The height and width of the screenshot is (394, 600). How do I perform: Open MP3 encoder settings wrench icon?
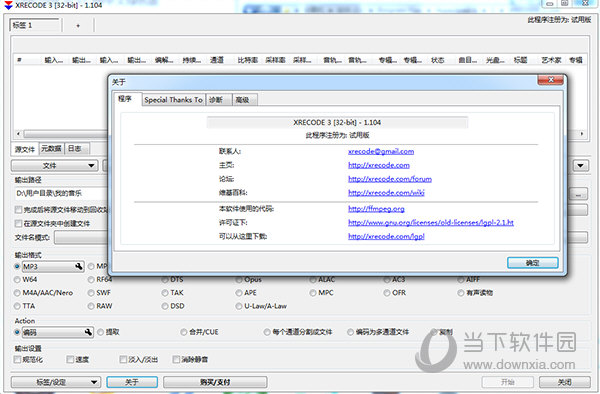tap(79, 267)
